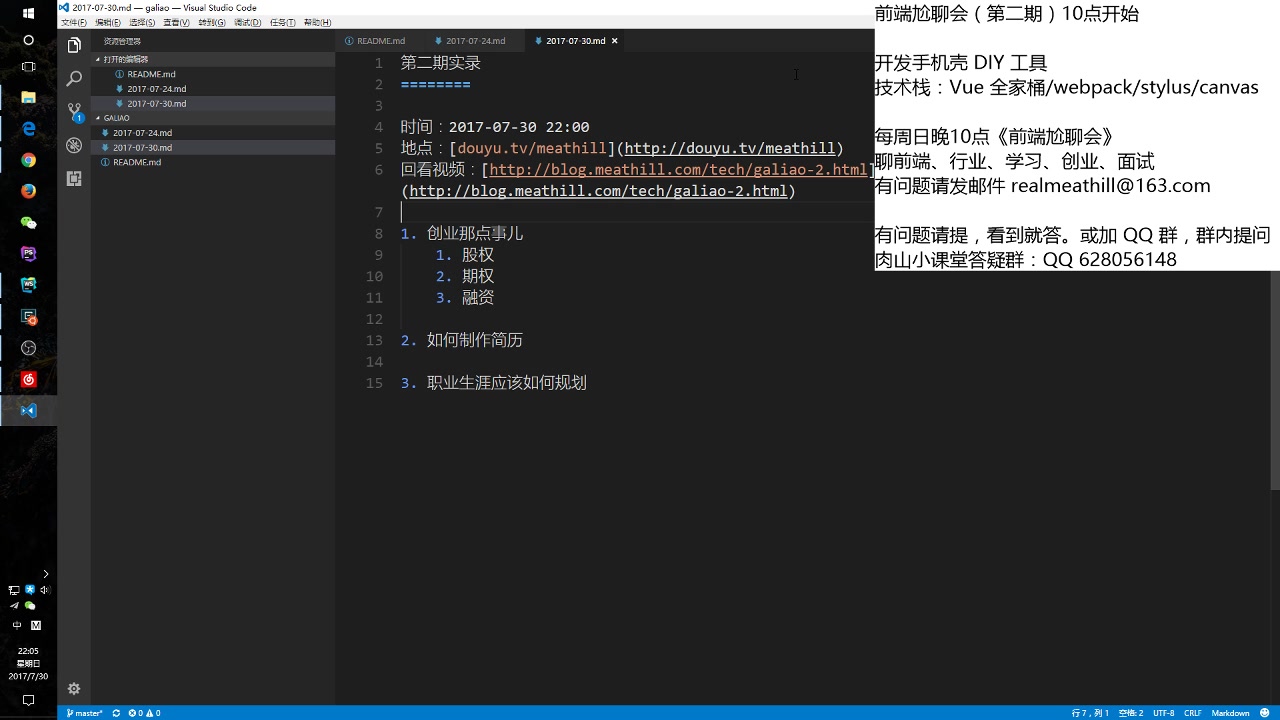The image size is (1280, 720).
Task: Open the Extensions view in the activity bar
Action: click(74, 178)
